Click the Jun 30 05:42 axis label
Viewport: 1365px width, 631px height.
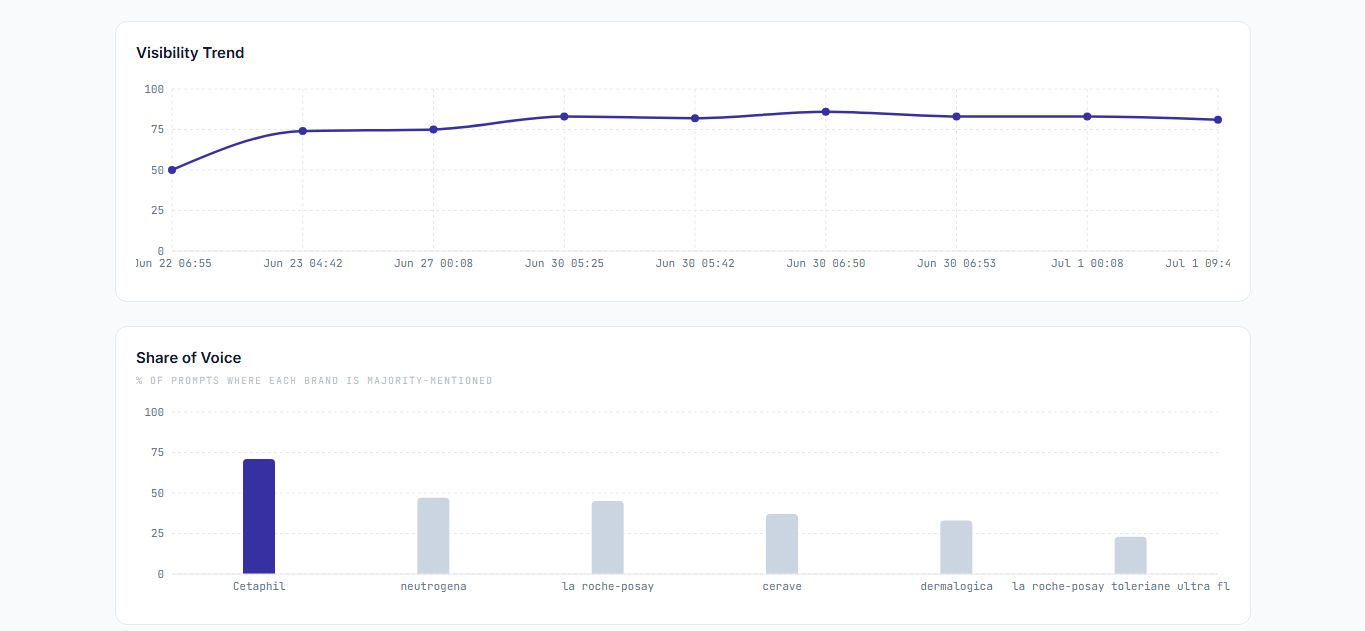[695, 263]
